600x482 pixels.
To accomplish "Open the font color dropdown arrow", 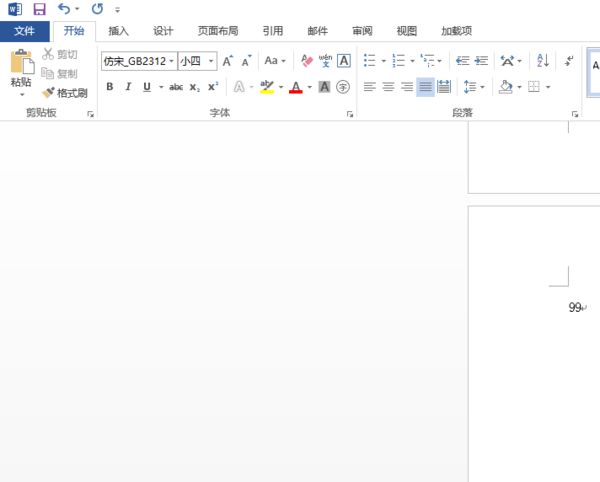I will pyautogui.click(x=309, y=87).
